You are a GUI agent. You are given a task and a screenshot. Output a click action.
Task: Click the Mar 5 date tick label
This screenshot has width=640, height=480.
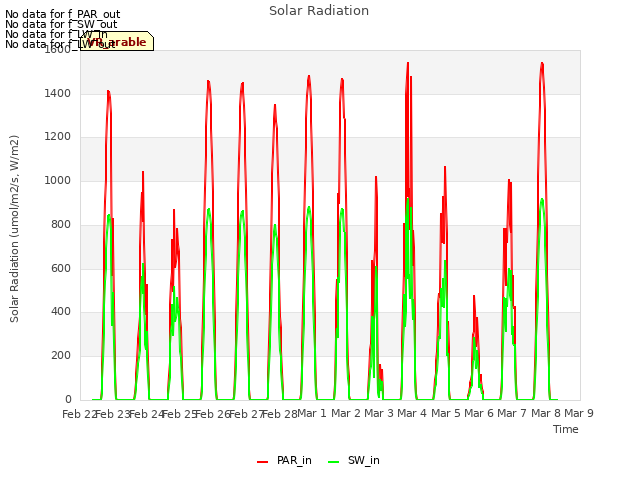446,413
